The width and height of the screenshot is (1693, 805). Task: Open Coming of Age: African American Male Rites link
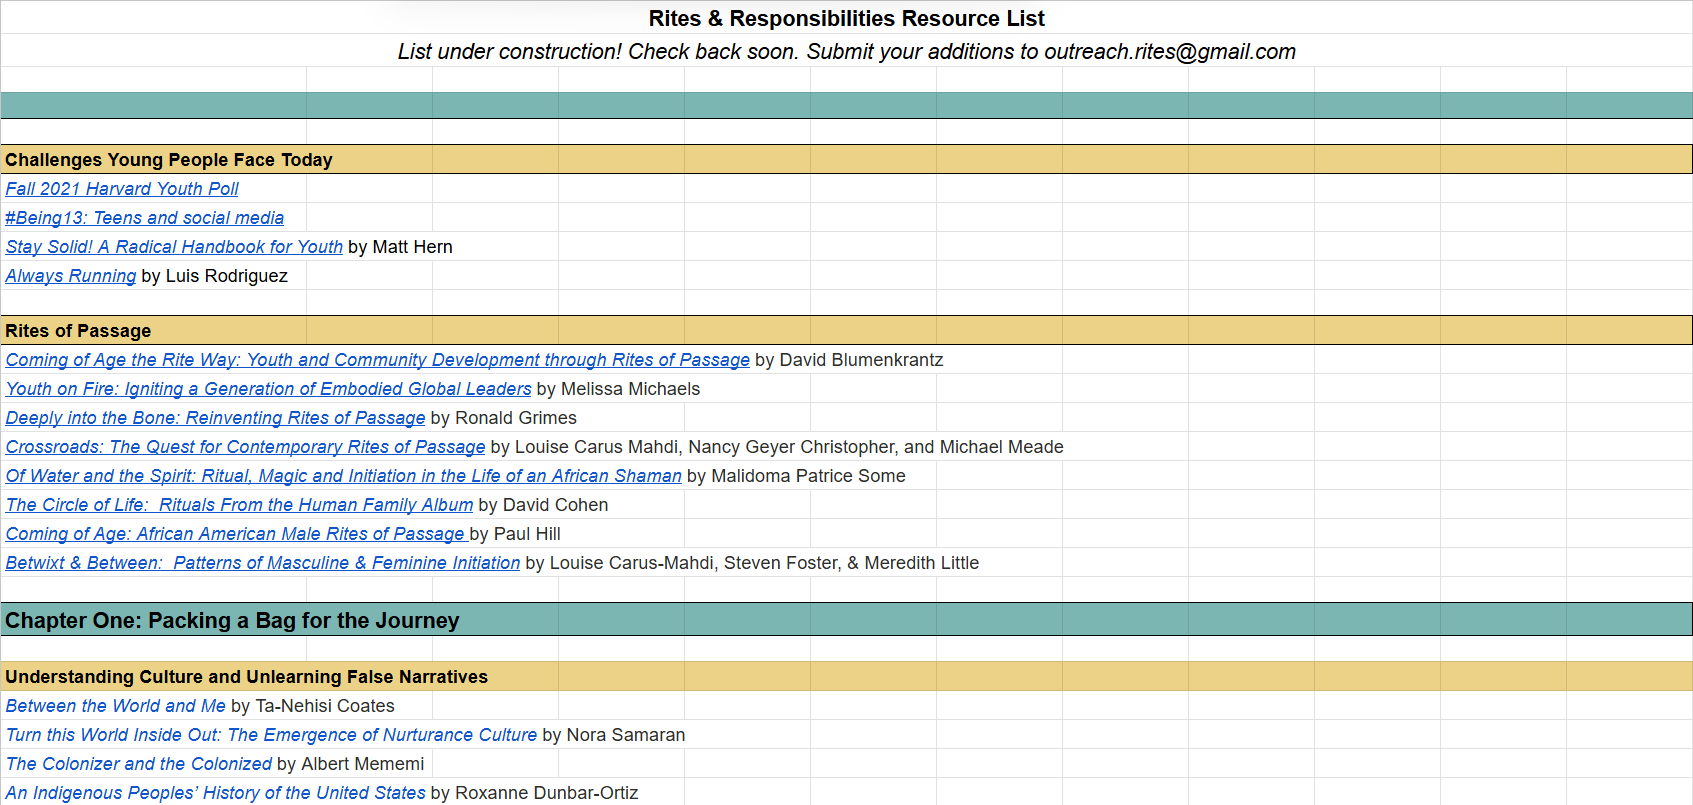pyautogui.click(x=235, y=534)
